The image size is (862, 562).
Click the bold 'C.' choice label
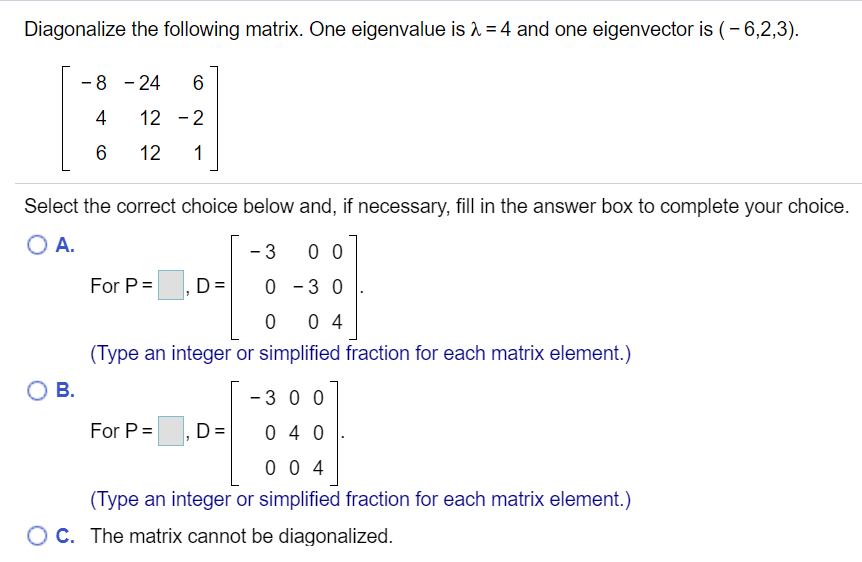pos(65,536)
